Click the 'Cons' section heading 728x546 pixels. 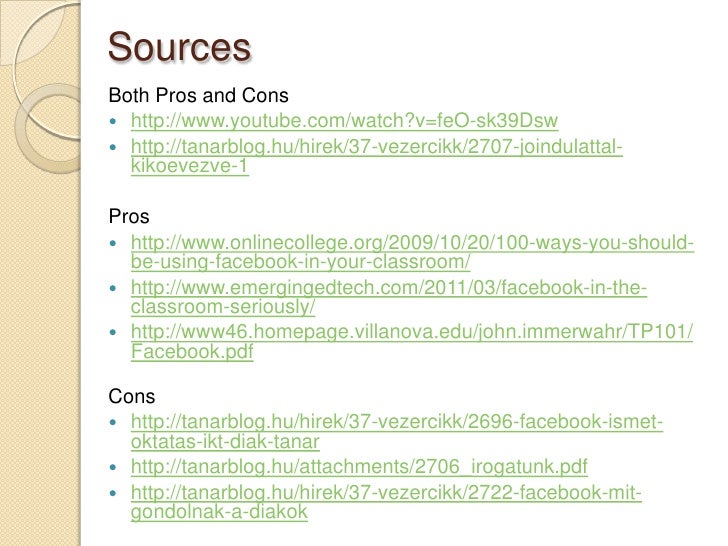click(x=131, y=396)
